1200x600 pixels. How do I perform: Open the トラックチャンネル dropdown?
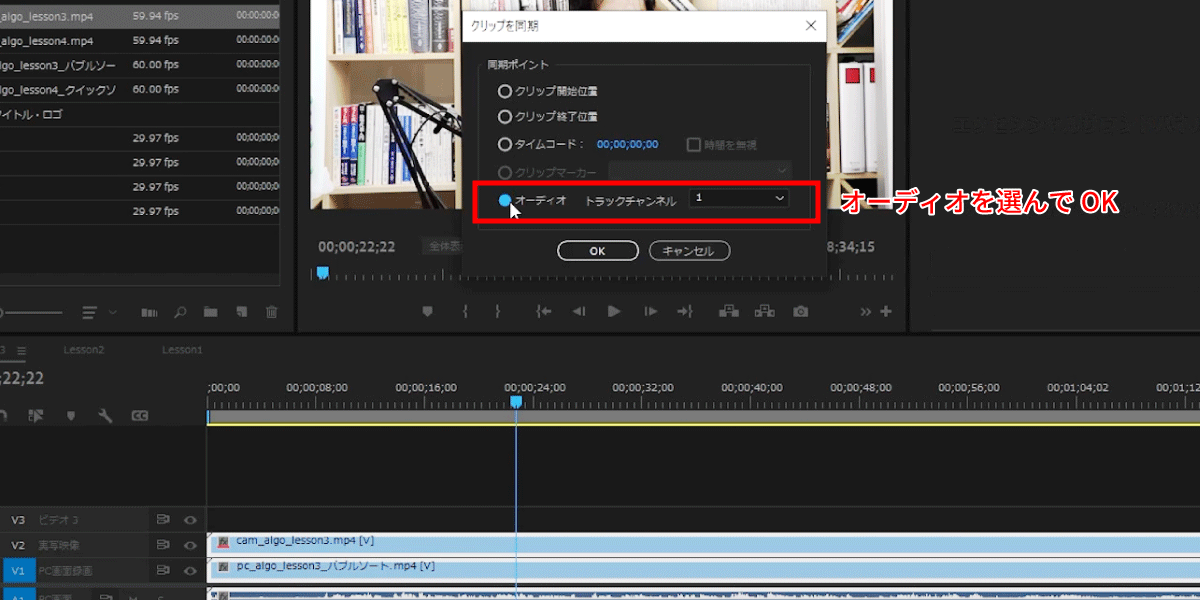(739, 199)
